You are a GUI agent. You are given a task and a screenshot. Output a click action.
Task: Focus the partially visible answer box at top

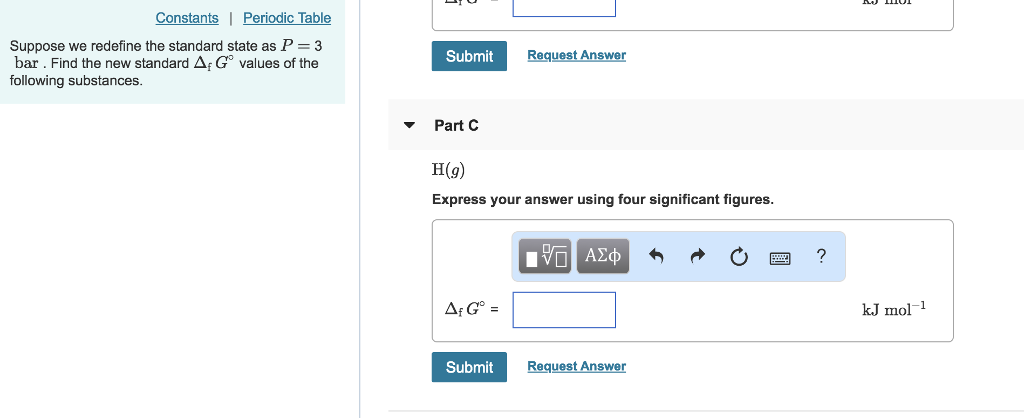(564, 8)
